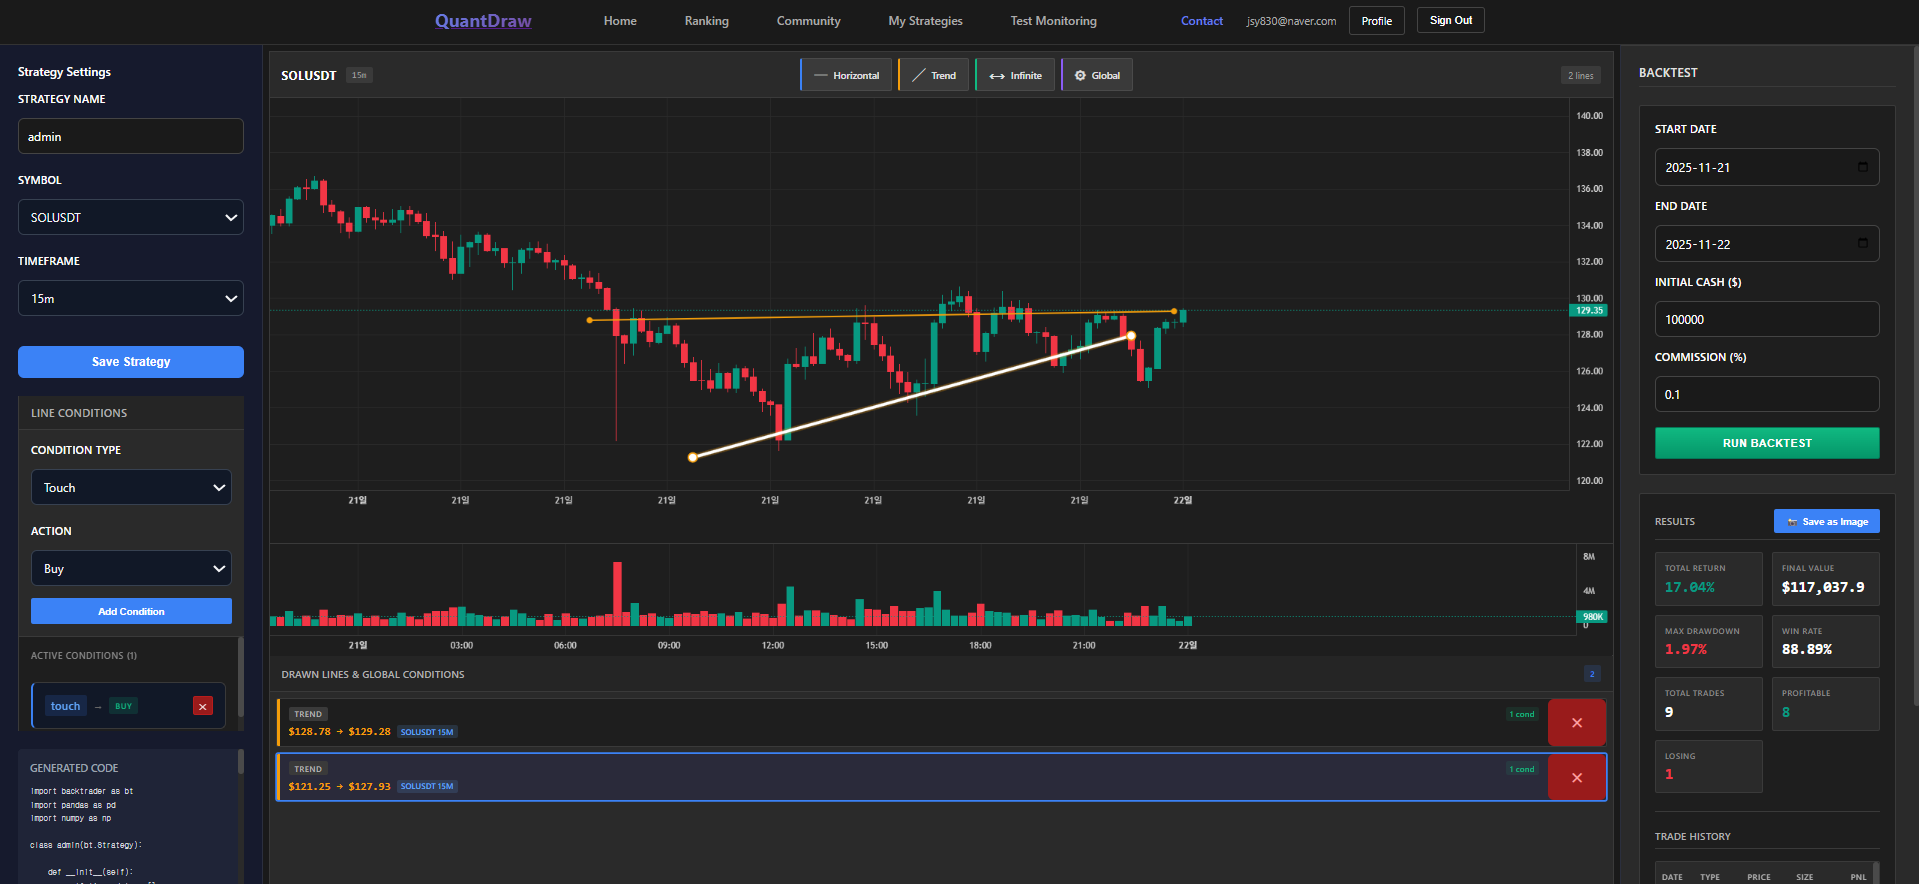This screenshot has width=1919, height=884.
Task: Click the orange trend line start handle
Action: pos(589,320)
